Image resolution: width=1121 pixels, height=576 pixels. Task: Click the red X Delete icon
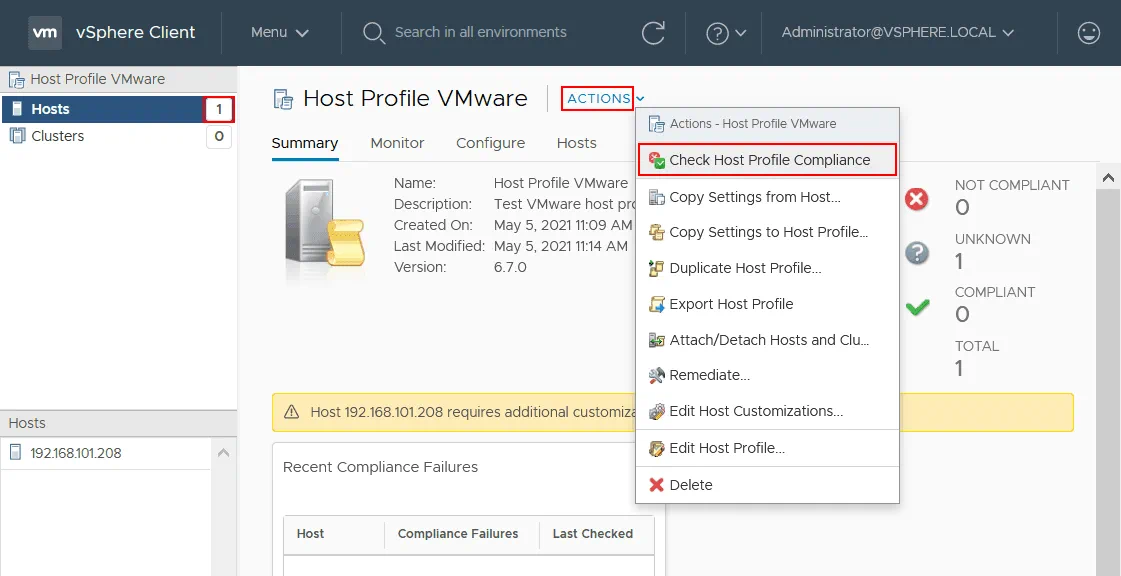656,485
